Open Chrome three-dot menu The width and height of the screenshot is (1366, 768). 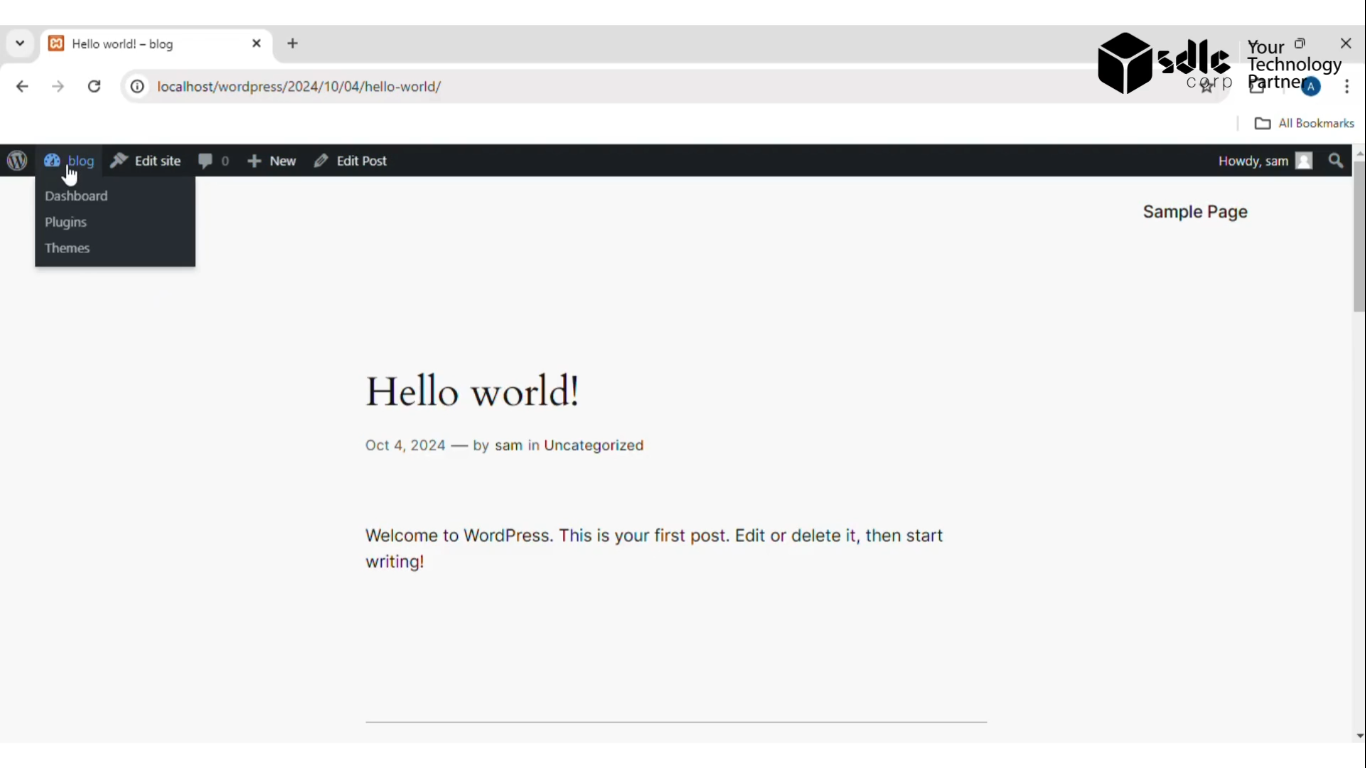tap(1347, 87)
